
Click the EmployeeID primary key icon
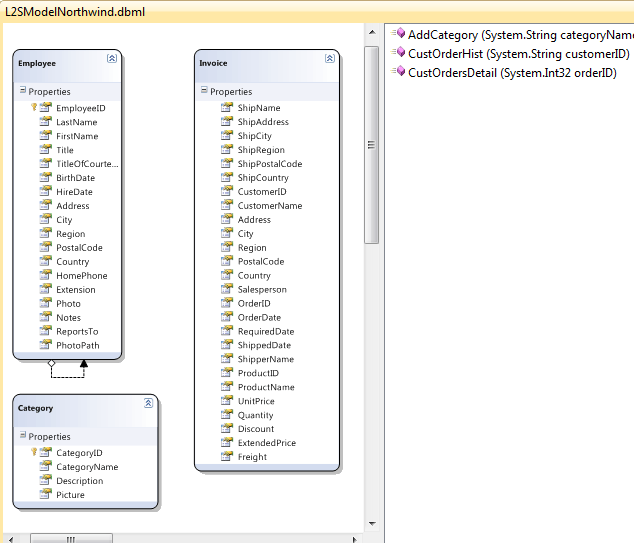pos(34,107)
